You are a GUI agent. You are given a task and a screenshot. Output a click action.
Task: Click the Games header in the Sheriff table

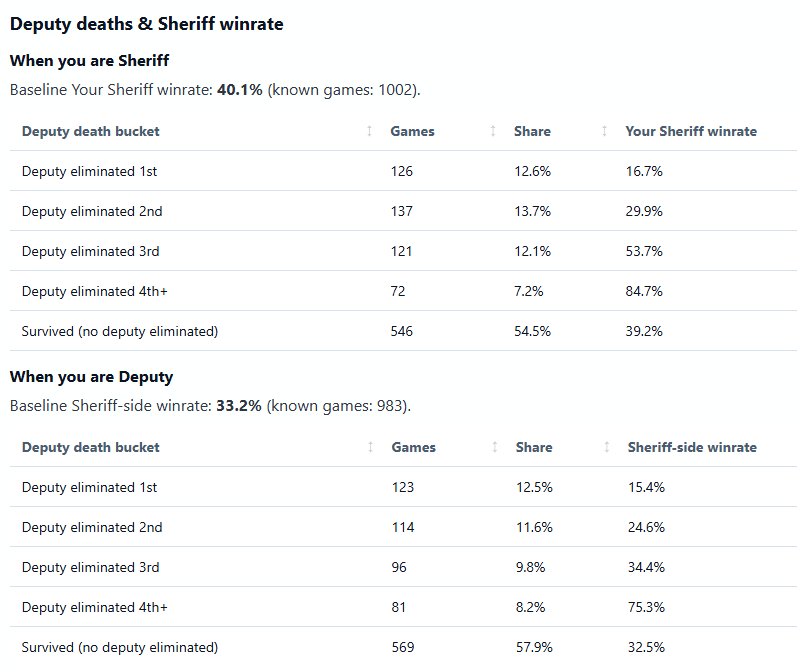tap(412, 131)
